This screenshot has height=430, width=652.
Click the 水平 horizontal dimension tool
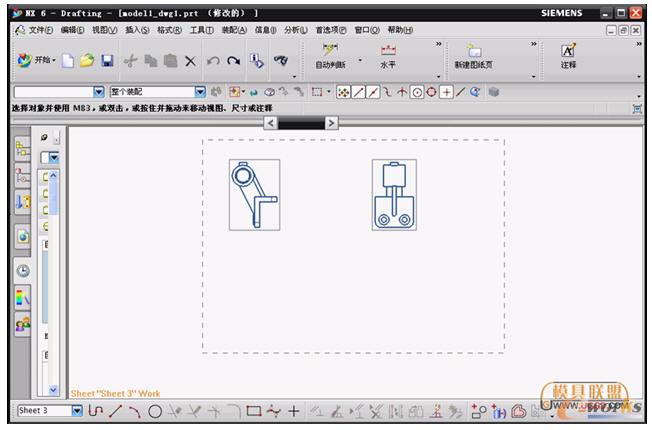tap(388, 56)
